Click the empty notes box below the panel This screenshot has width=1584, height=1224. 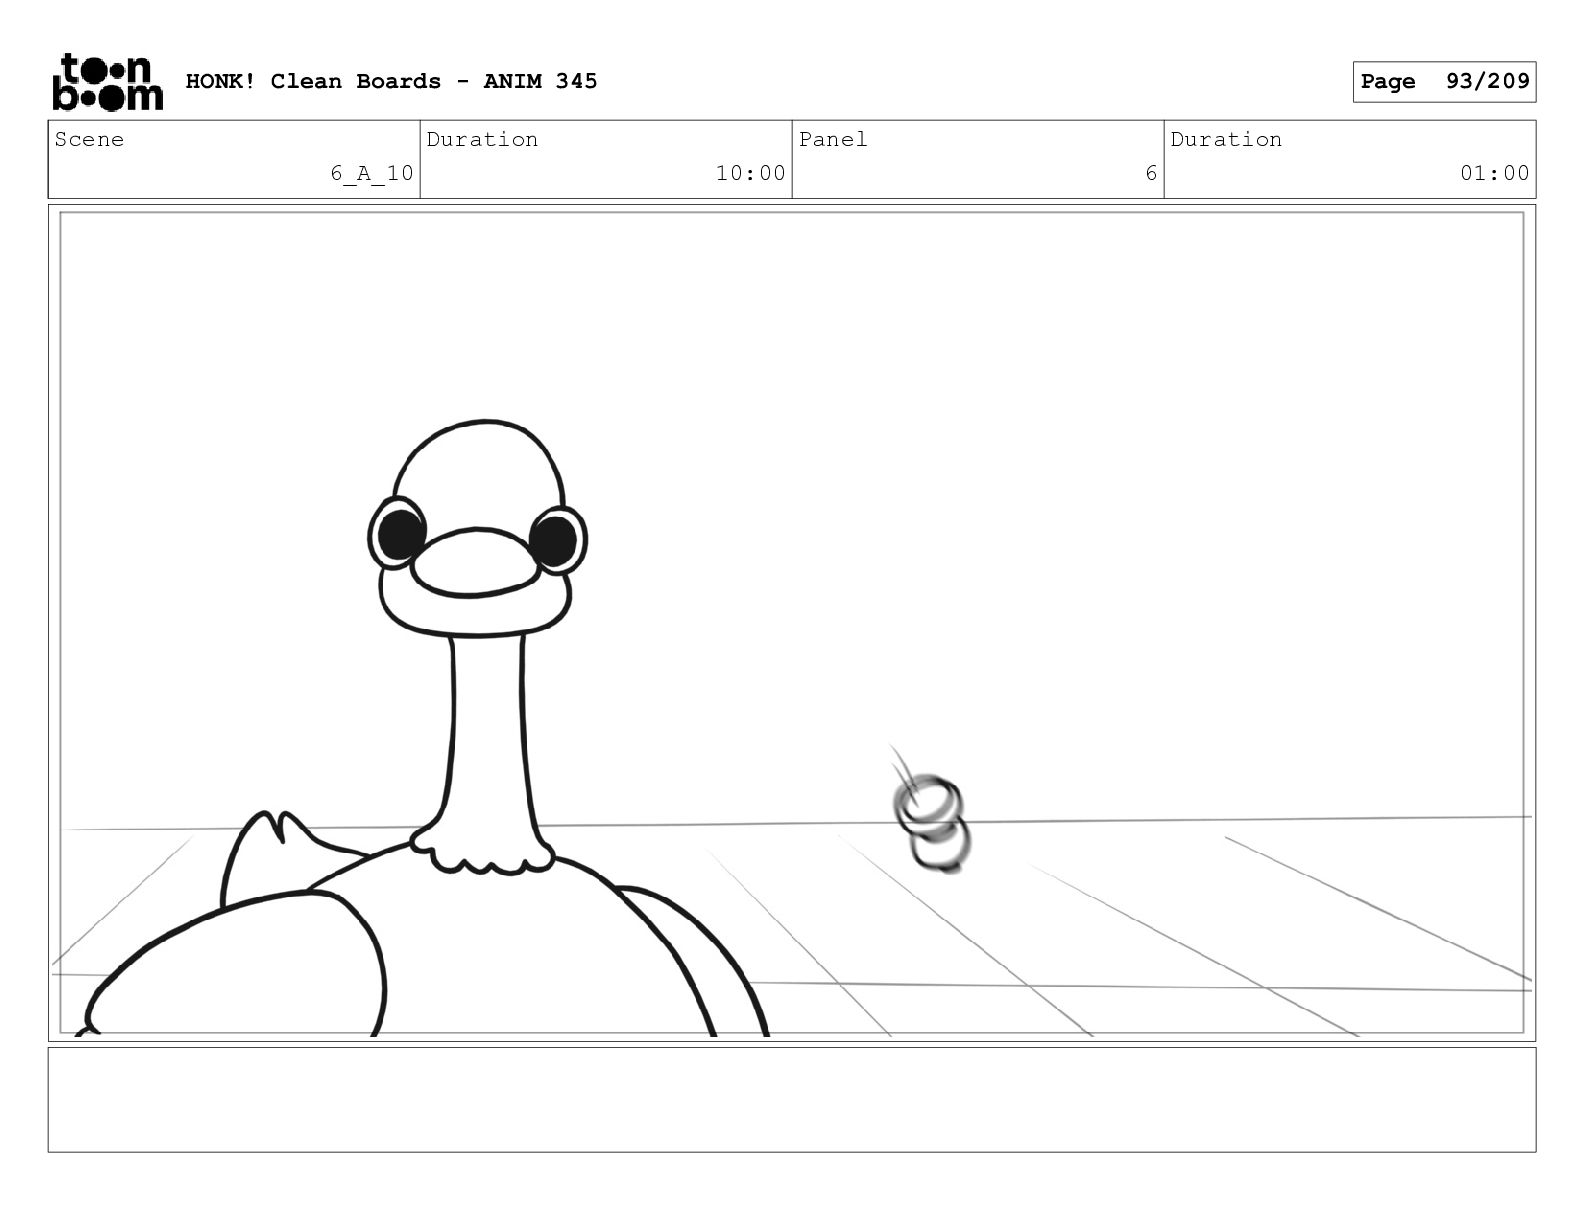pyautogui.click(x=792, y=1099)
